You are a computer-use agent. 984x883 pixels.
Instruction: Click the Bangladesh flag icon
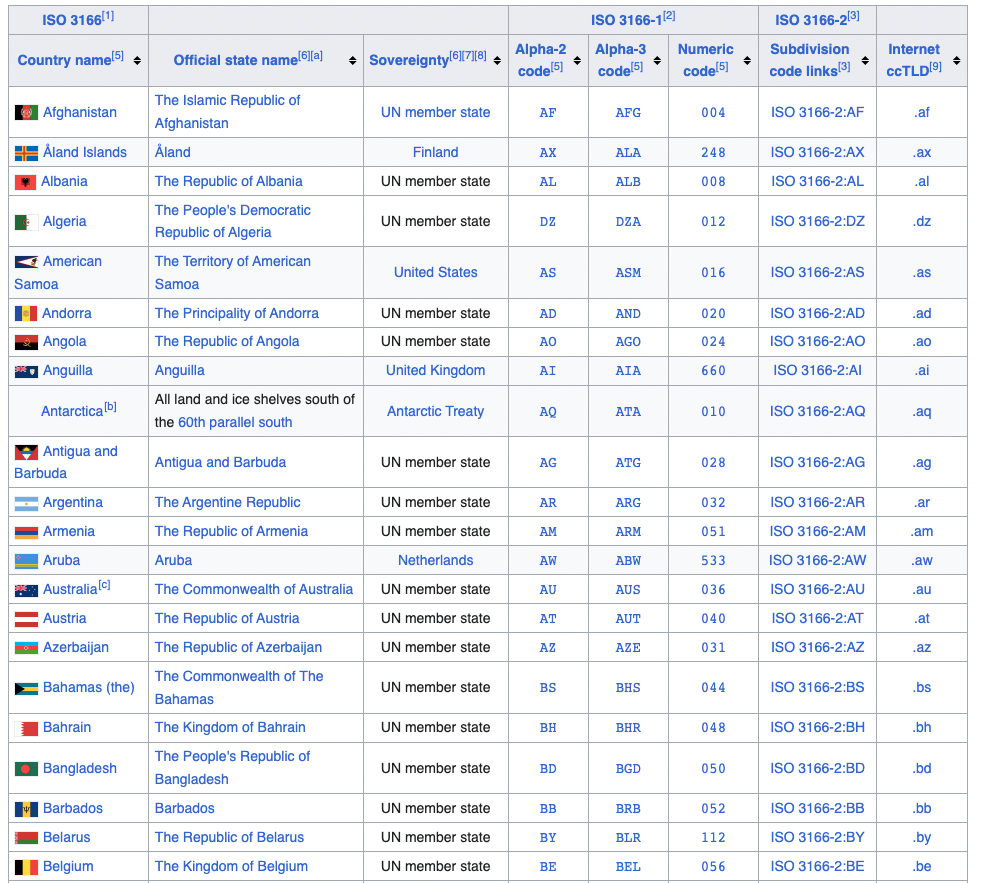point(26,769)
